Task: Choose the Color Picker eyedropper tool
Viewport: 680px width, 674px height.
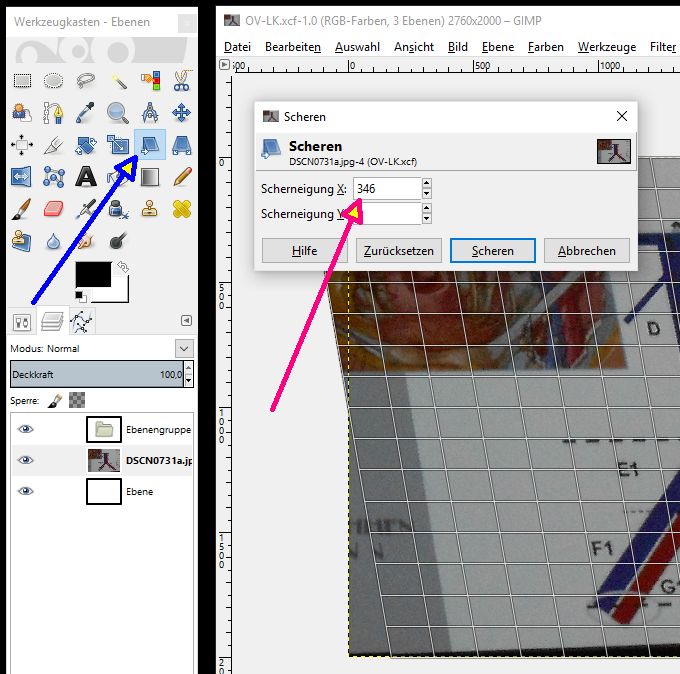Action: pyautogui.click(x=86, y=113)
